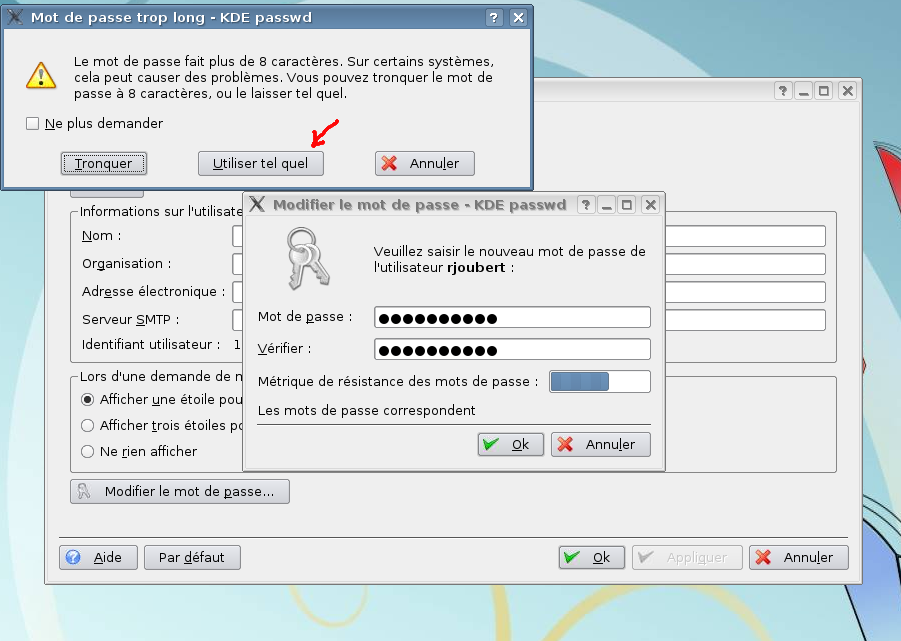Enable the Ne plus demander checkbox
Viewport: 901px width, 641px height.
[33, 124]
